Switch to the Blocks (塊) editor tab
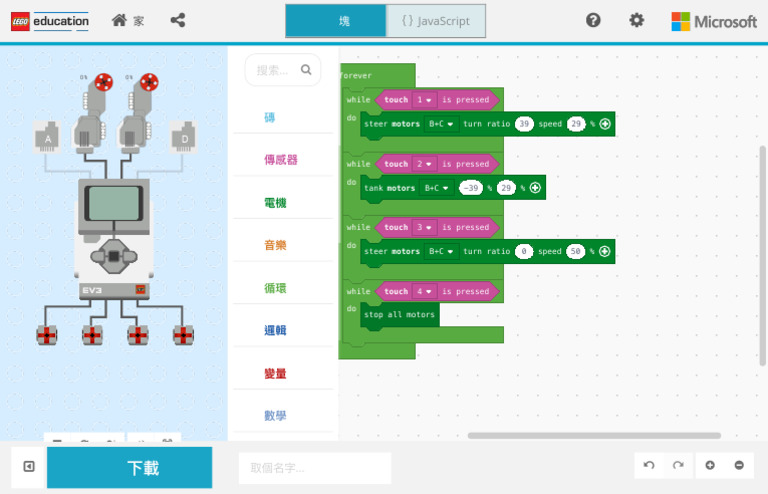The height and width of the screenshot is (494, 768). pyautogui.click(x=336, y=21)
